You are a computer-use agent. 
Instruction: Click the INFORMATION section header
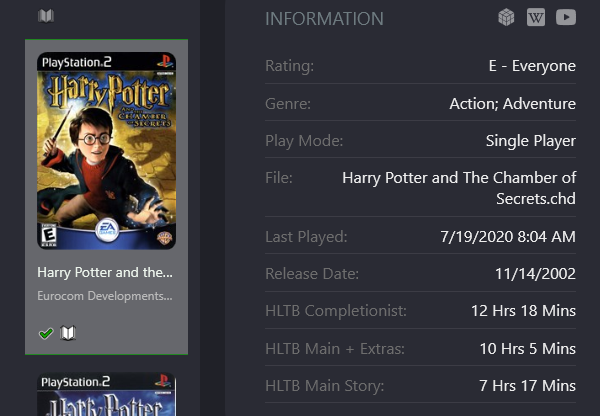click(x=324, y=19)
